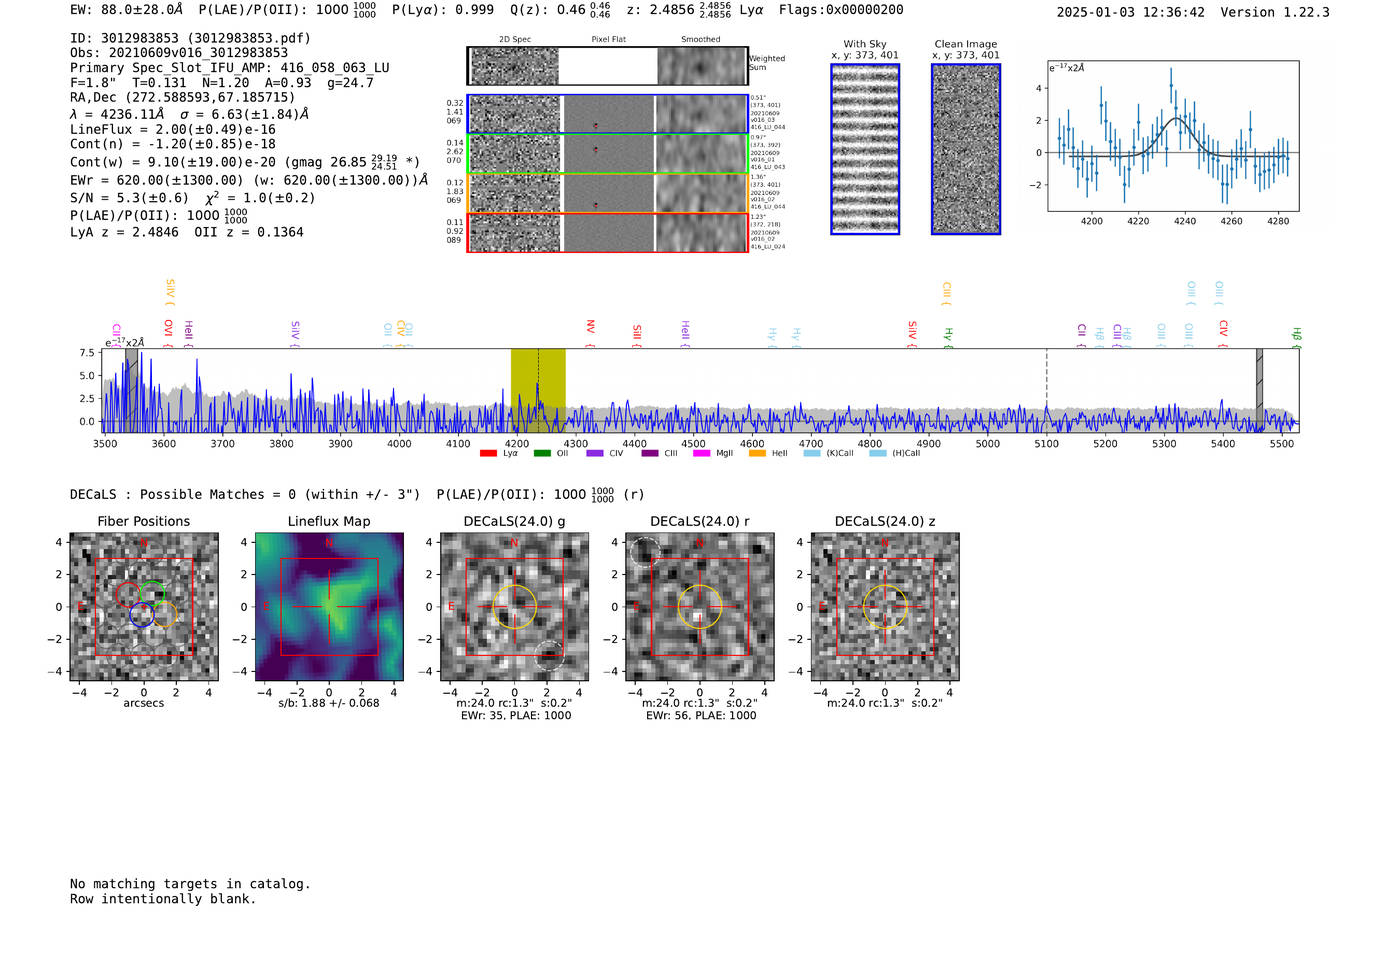
Task: Click the orange fiber circle in Fiber Positions
Action: coord(164,614)
